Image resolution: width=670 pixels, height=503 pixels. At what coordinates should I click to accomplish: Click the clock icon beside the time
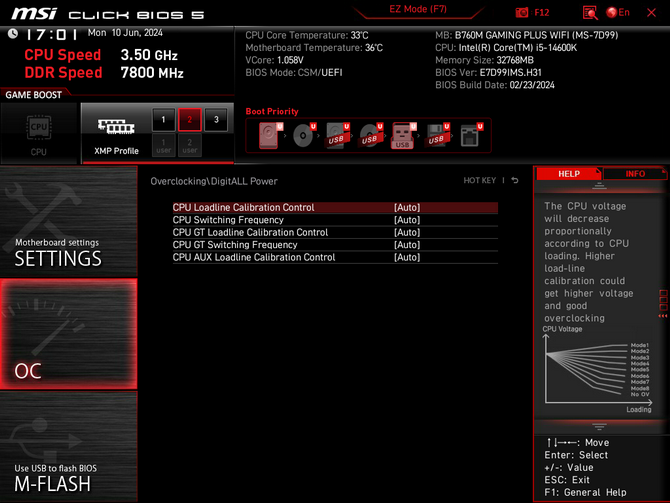click(x=13, y=33)
